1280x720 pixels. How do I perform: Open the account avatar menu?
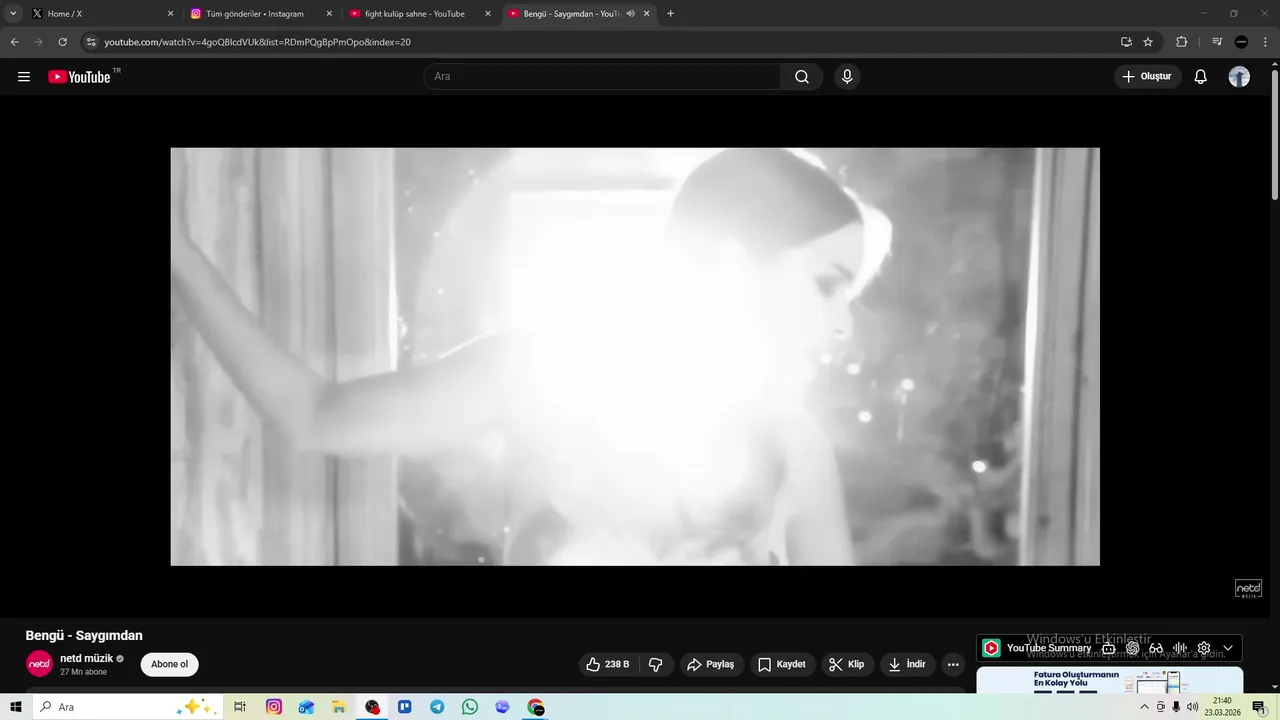pyautogui.click(x=1239, y=77)
